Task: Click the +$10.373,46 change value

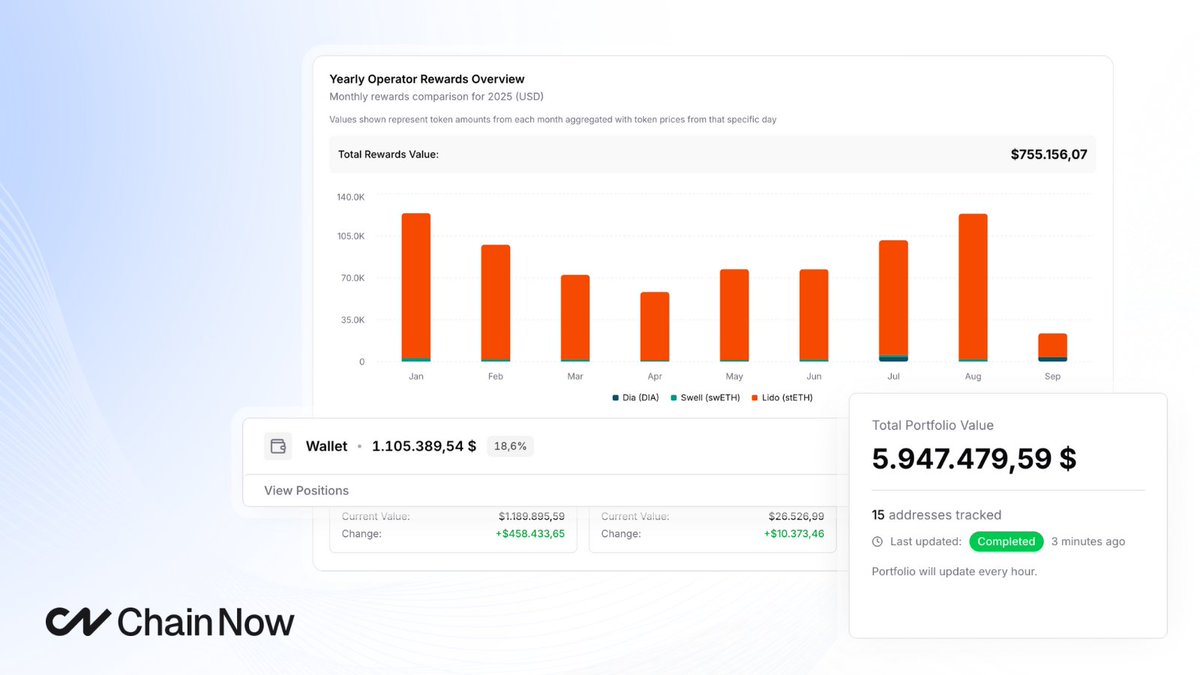Action: (794, 534)
